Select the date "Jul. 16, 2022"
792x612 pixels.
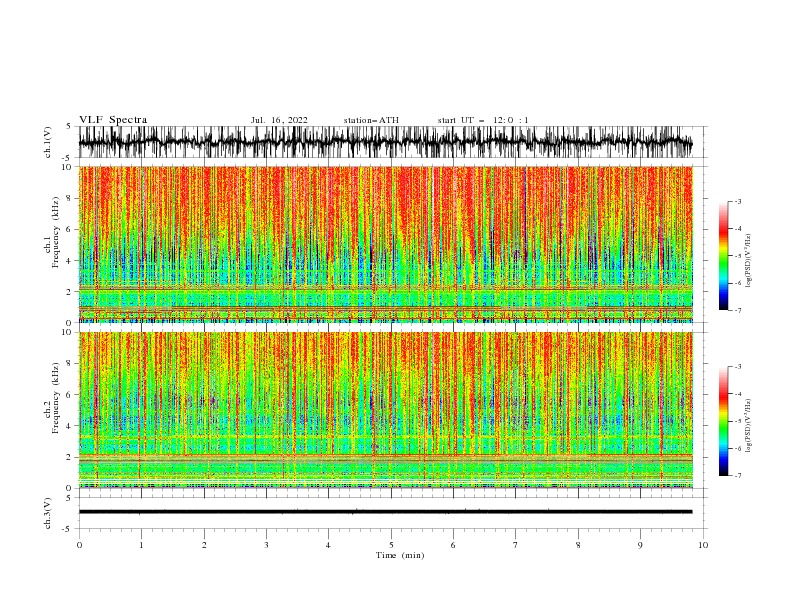point(279,120)
